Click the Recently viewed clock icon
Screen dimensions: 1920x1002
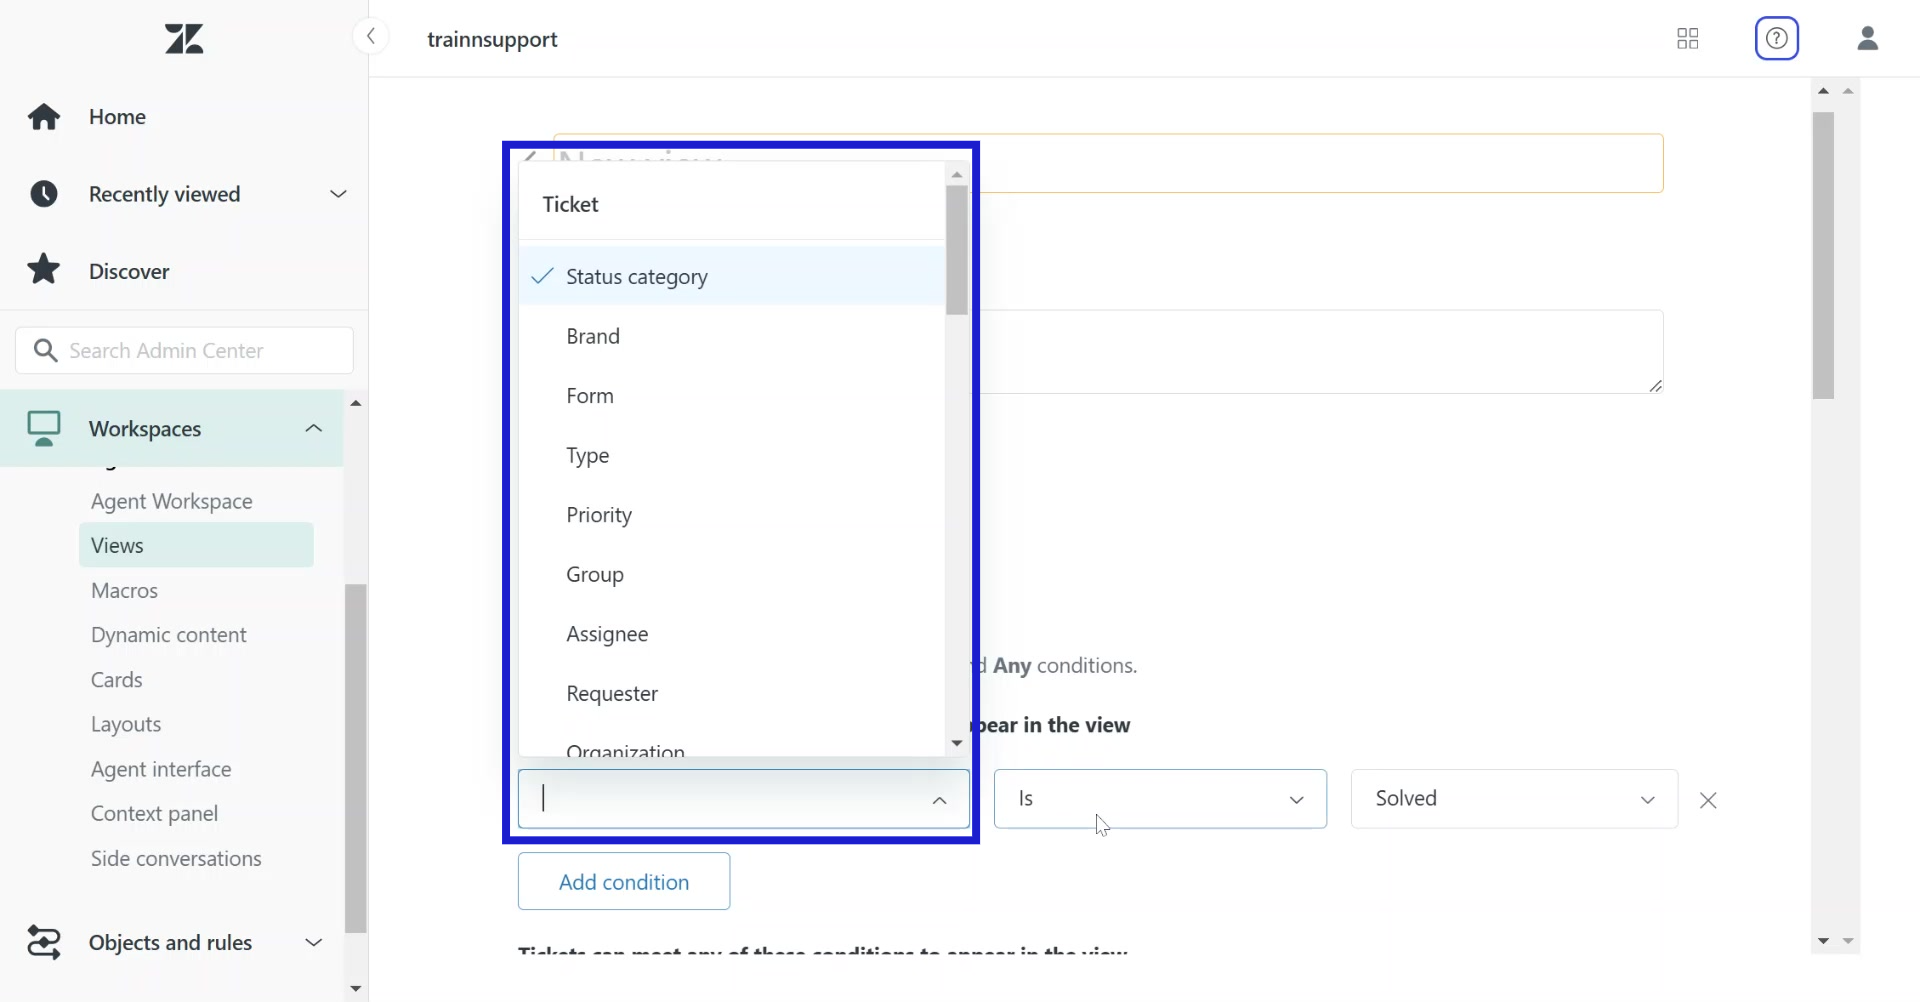point(44,194)
